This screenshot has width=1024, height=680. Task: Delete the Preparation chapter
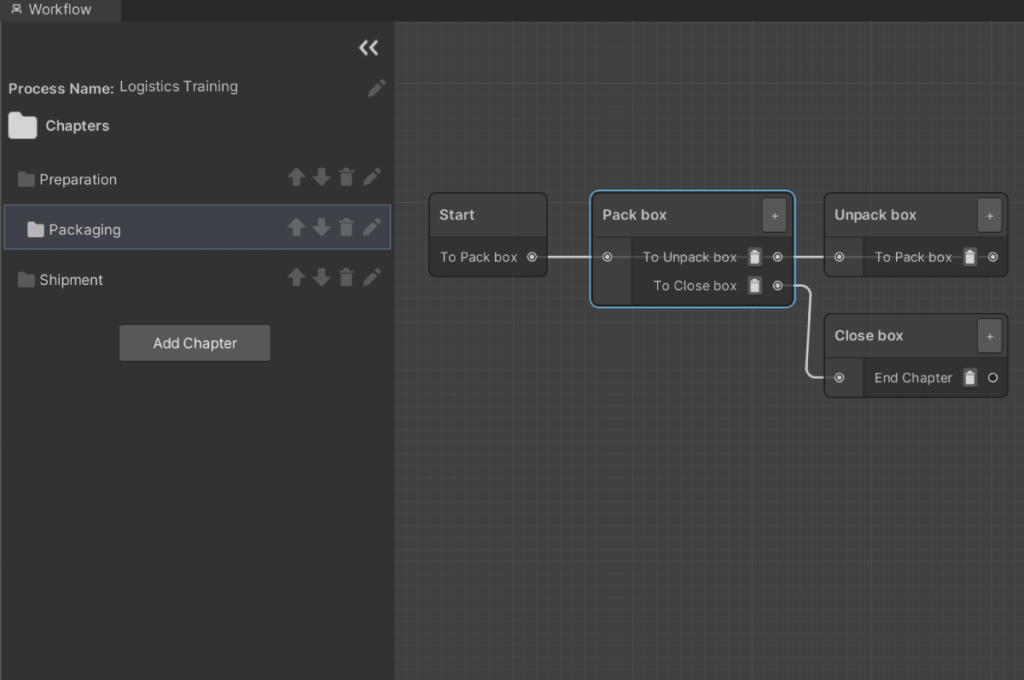pyautogui.click(x=346, y=178)
